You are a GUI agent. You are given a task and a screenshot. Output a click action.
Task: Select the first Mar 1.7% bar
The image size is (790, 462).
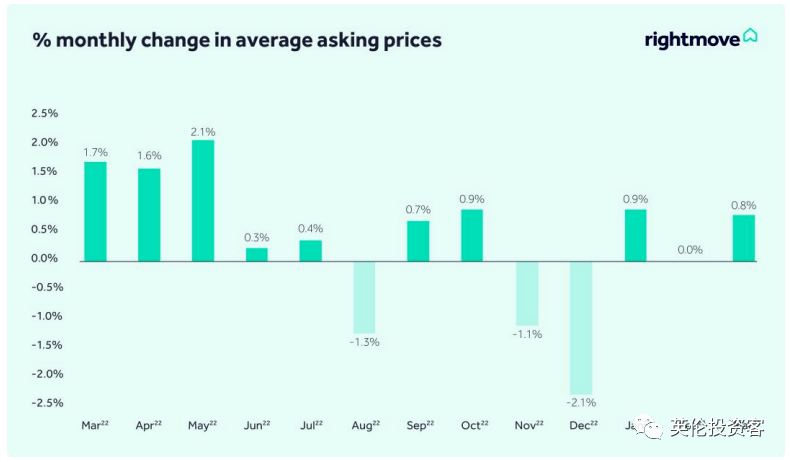tap(95, 211)
